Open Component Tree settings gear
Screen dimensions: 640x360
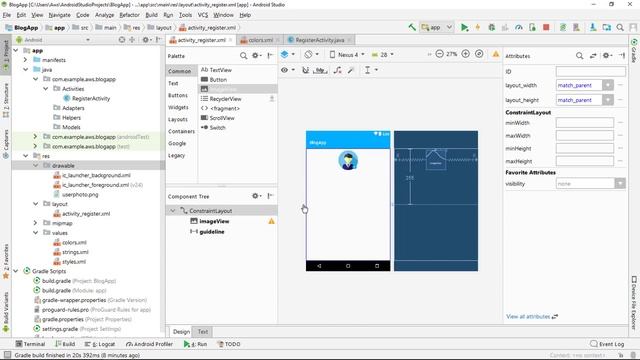(x=256, y=196)
